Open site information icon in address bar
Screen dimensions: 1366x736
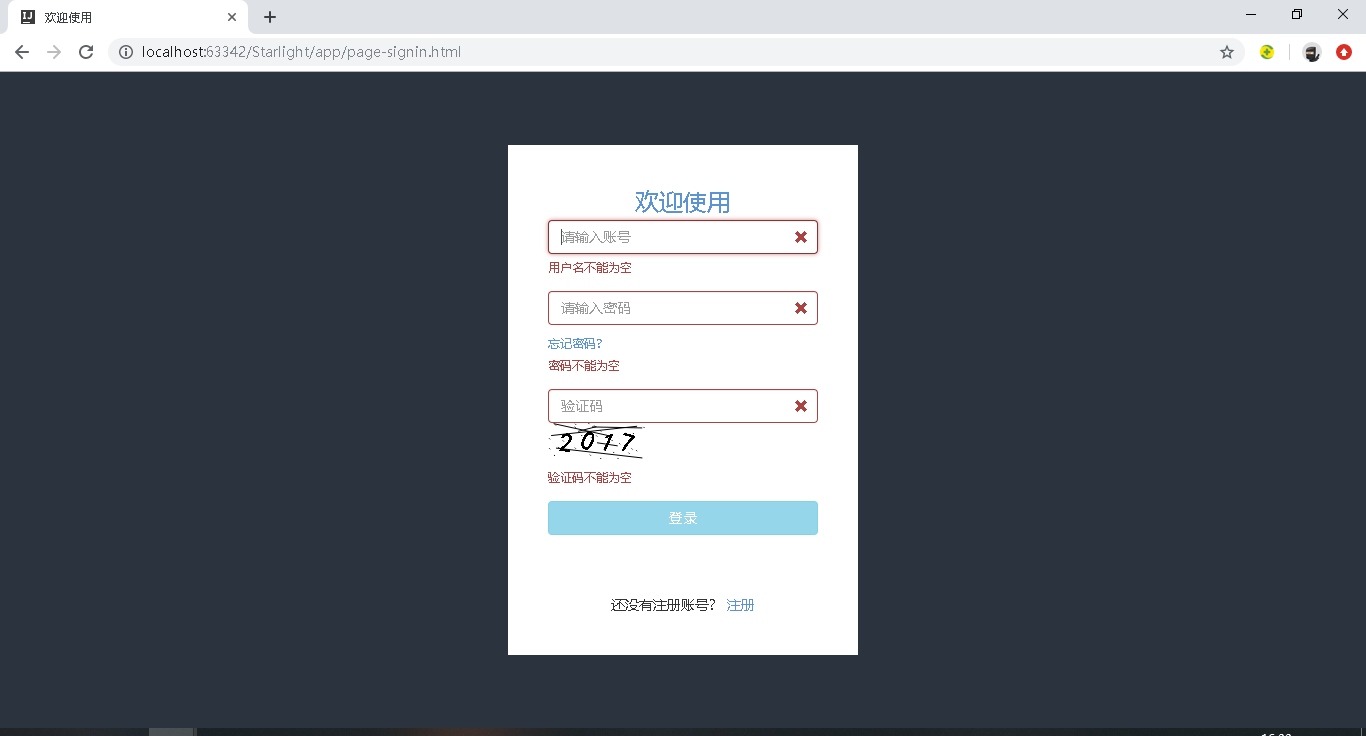126,52
